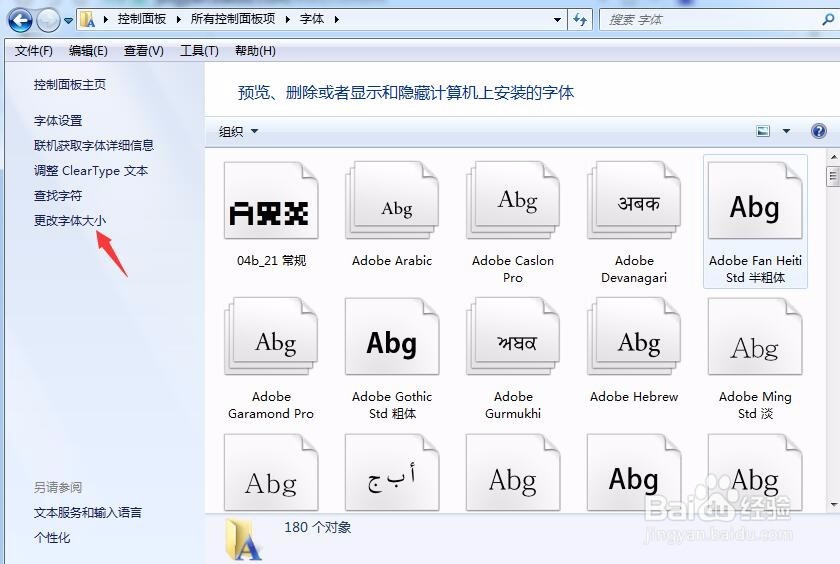
Task: Expand the arrow after 控制面板 in the path
Action: click(x=178, y=19)
